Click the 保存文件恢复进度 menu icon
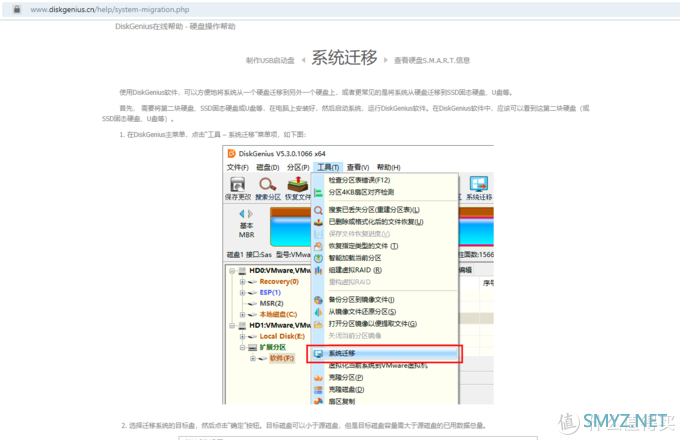Viewport: 680px width, 440px height. pyautogui.click(x=318, y=234)
